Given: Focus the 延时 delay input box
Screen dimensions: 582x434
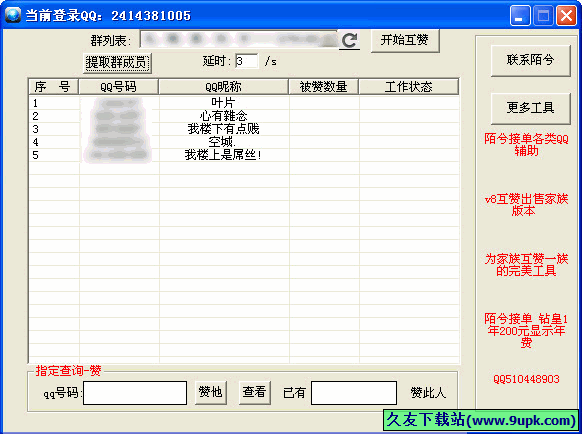Looking at the screenshot, I should pos(247,61).
